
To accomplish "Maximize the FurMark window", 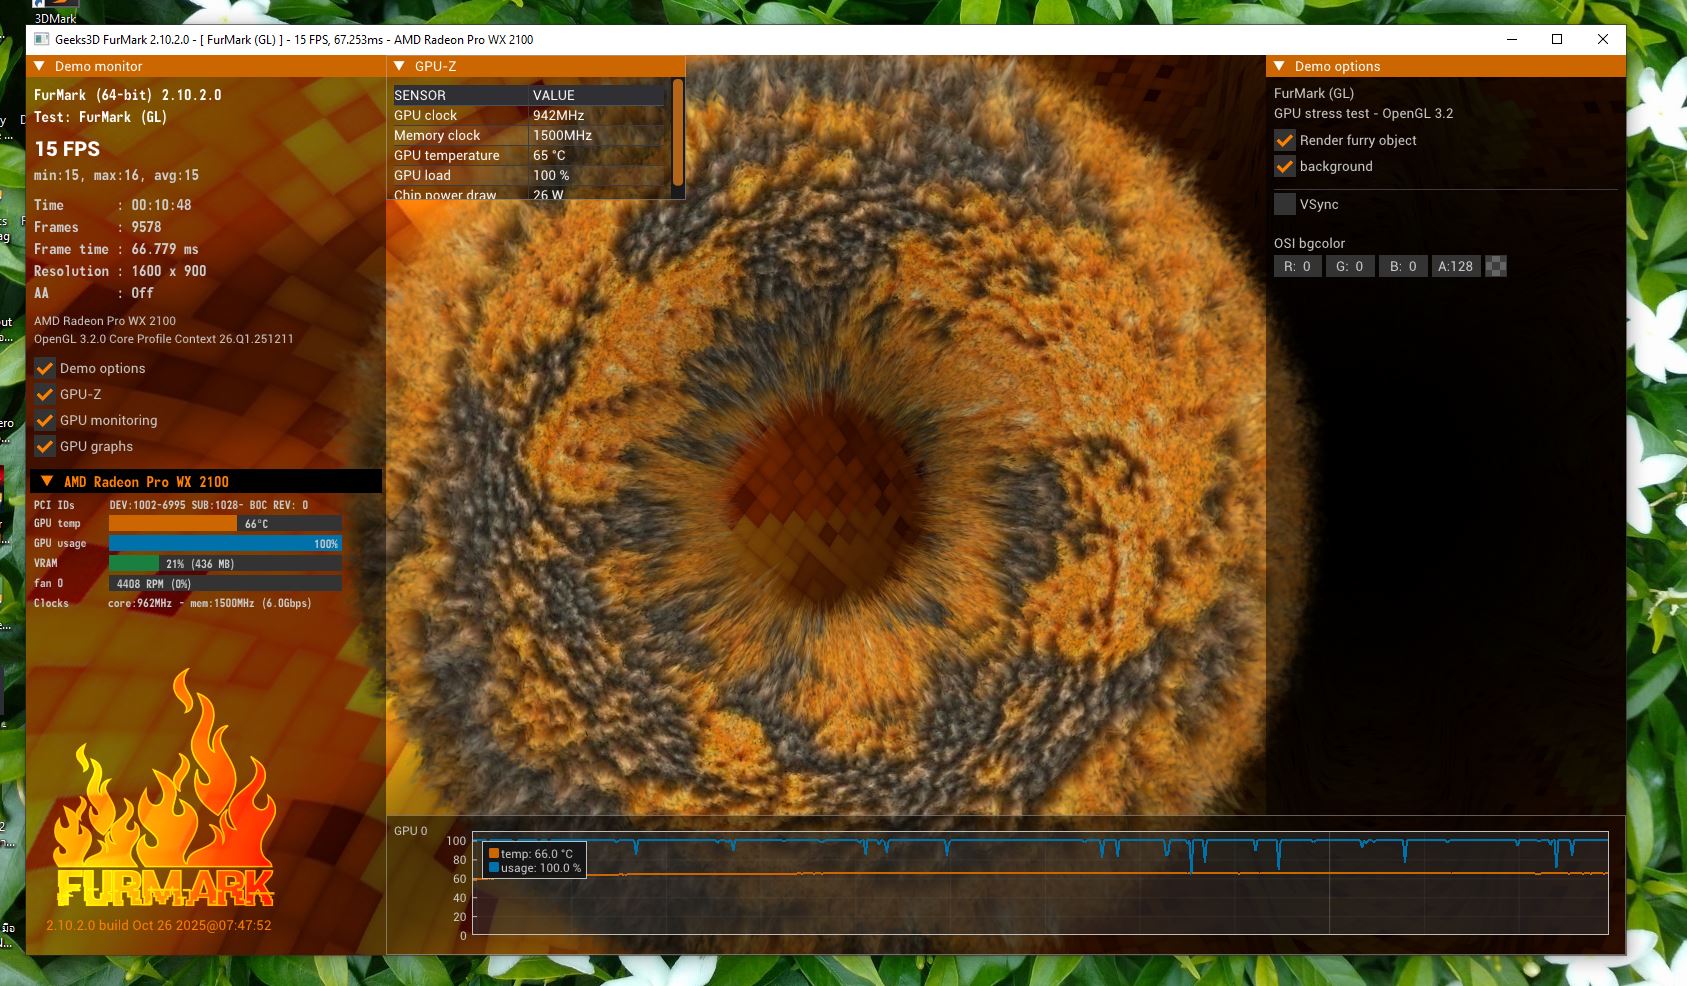I will click(1557, 40).
